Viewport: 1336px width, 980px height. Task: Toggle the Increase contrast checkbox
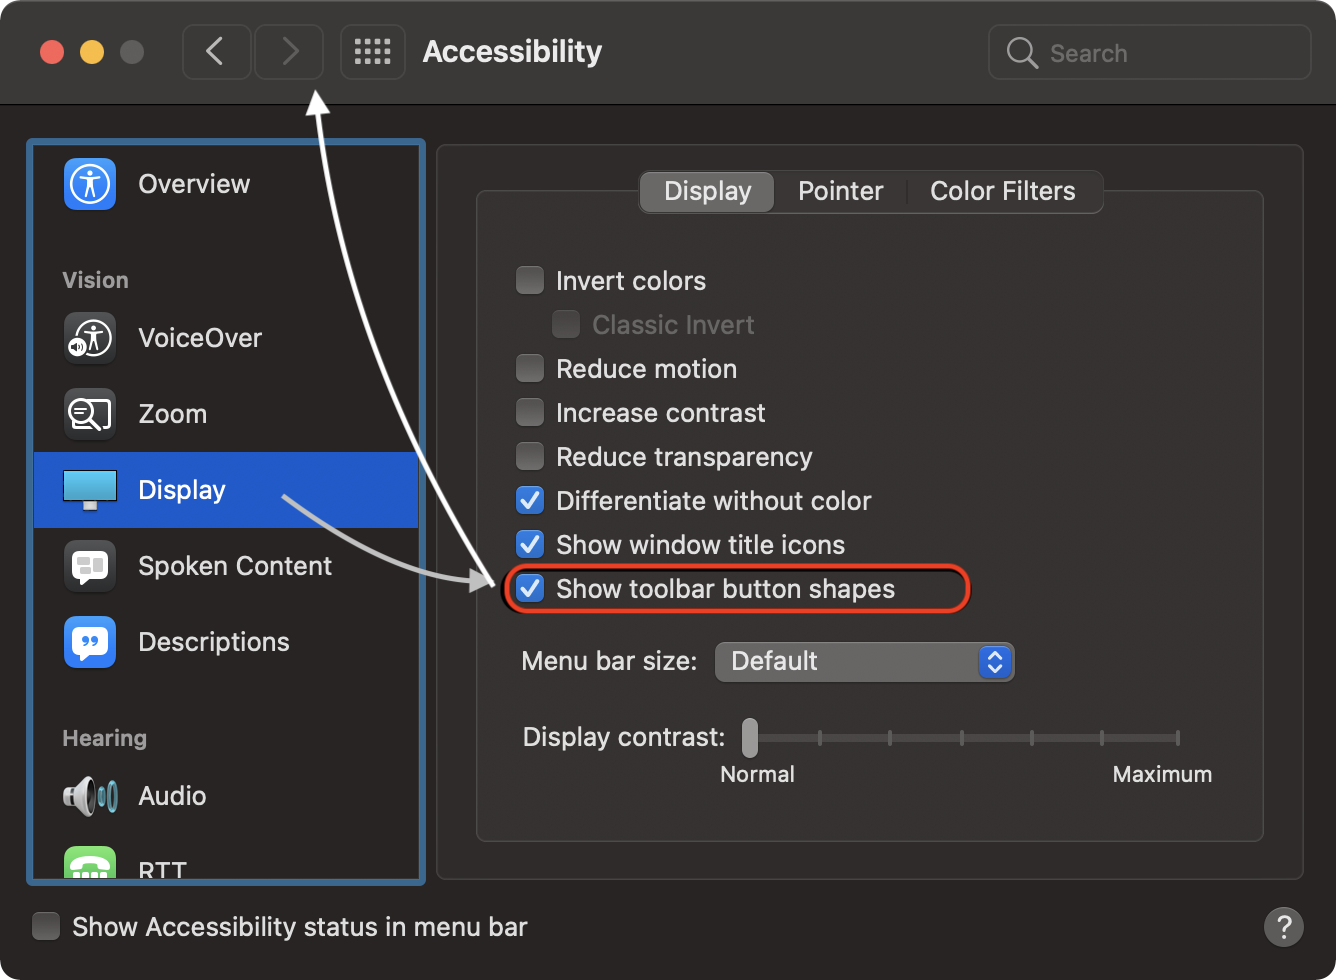[x=530, y=413]
